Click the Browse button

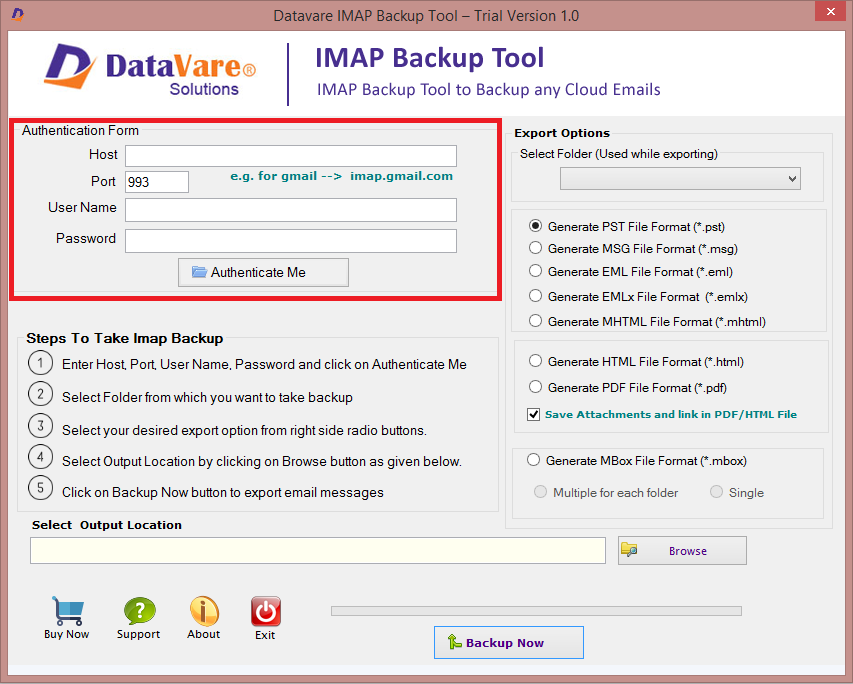point(682,551)
